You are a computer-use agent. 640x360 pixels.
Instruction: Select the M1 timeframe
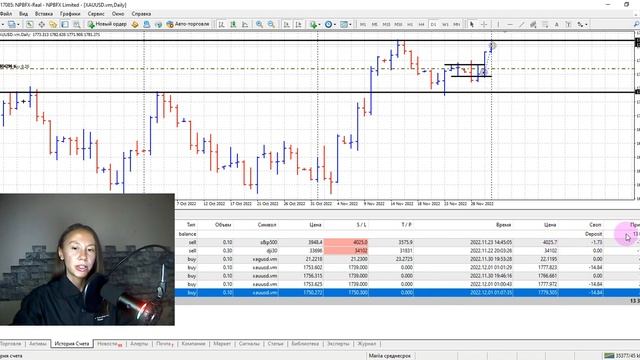[x=362, y=24]
